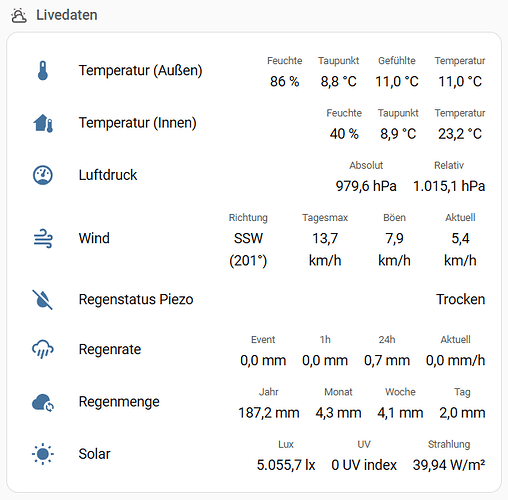The image size is (508, 500).
Task: Click the Absolut pressure 979,6 hPa value
Action: coord(366,186)
